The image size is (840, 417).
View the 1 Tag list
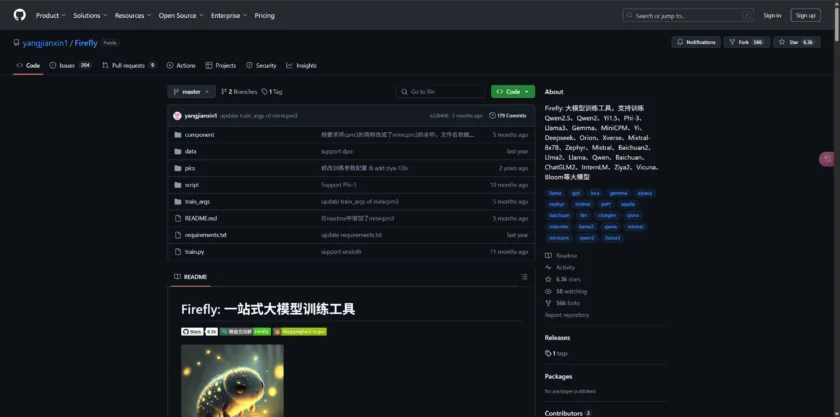[x=272, y=92]
